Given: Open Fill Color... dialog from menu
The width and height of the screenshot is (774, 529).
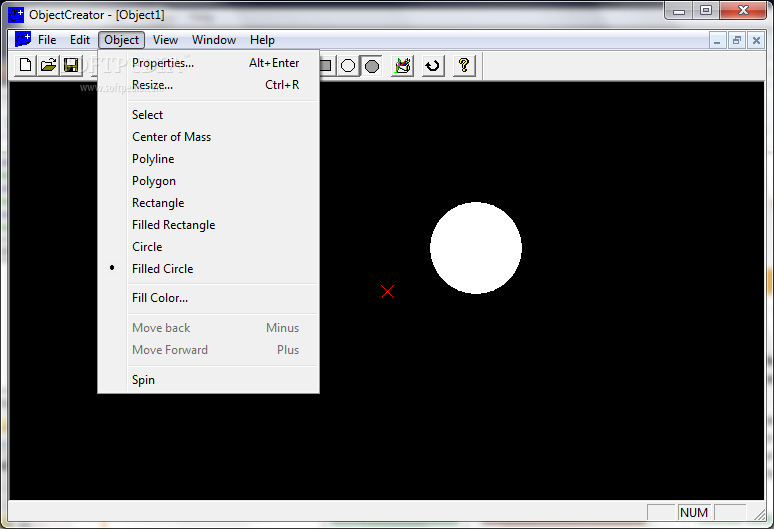Looking at the screenshot, I should click(x=208, y=298).
